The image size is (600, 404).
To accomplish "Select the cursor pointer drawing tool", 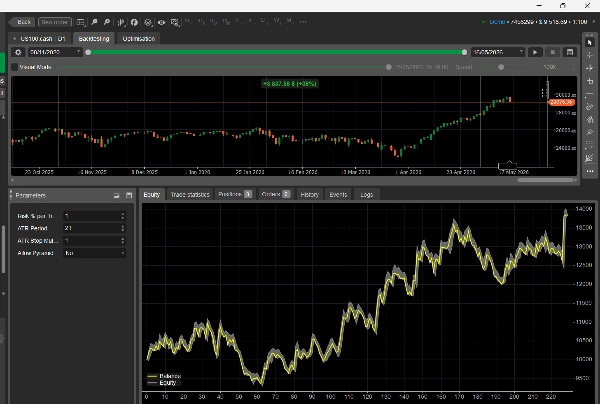I will point(590,42).
